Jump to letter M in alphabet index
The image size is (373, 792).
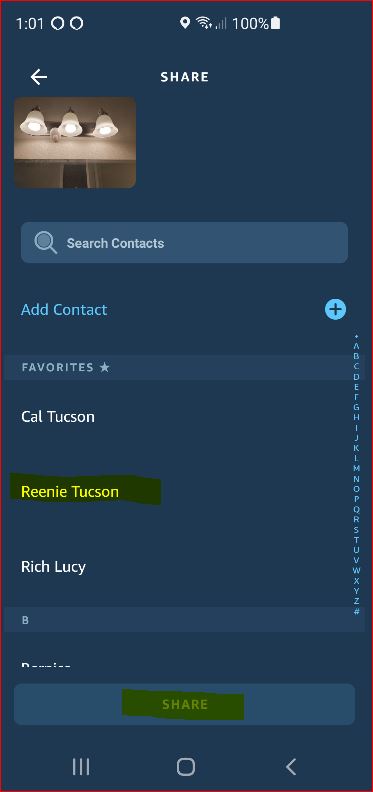tap(356, 468)
